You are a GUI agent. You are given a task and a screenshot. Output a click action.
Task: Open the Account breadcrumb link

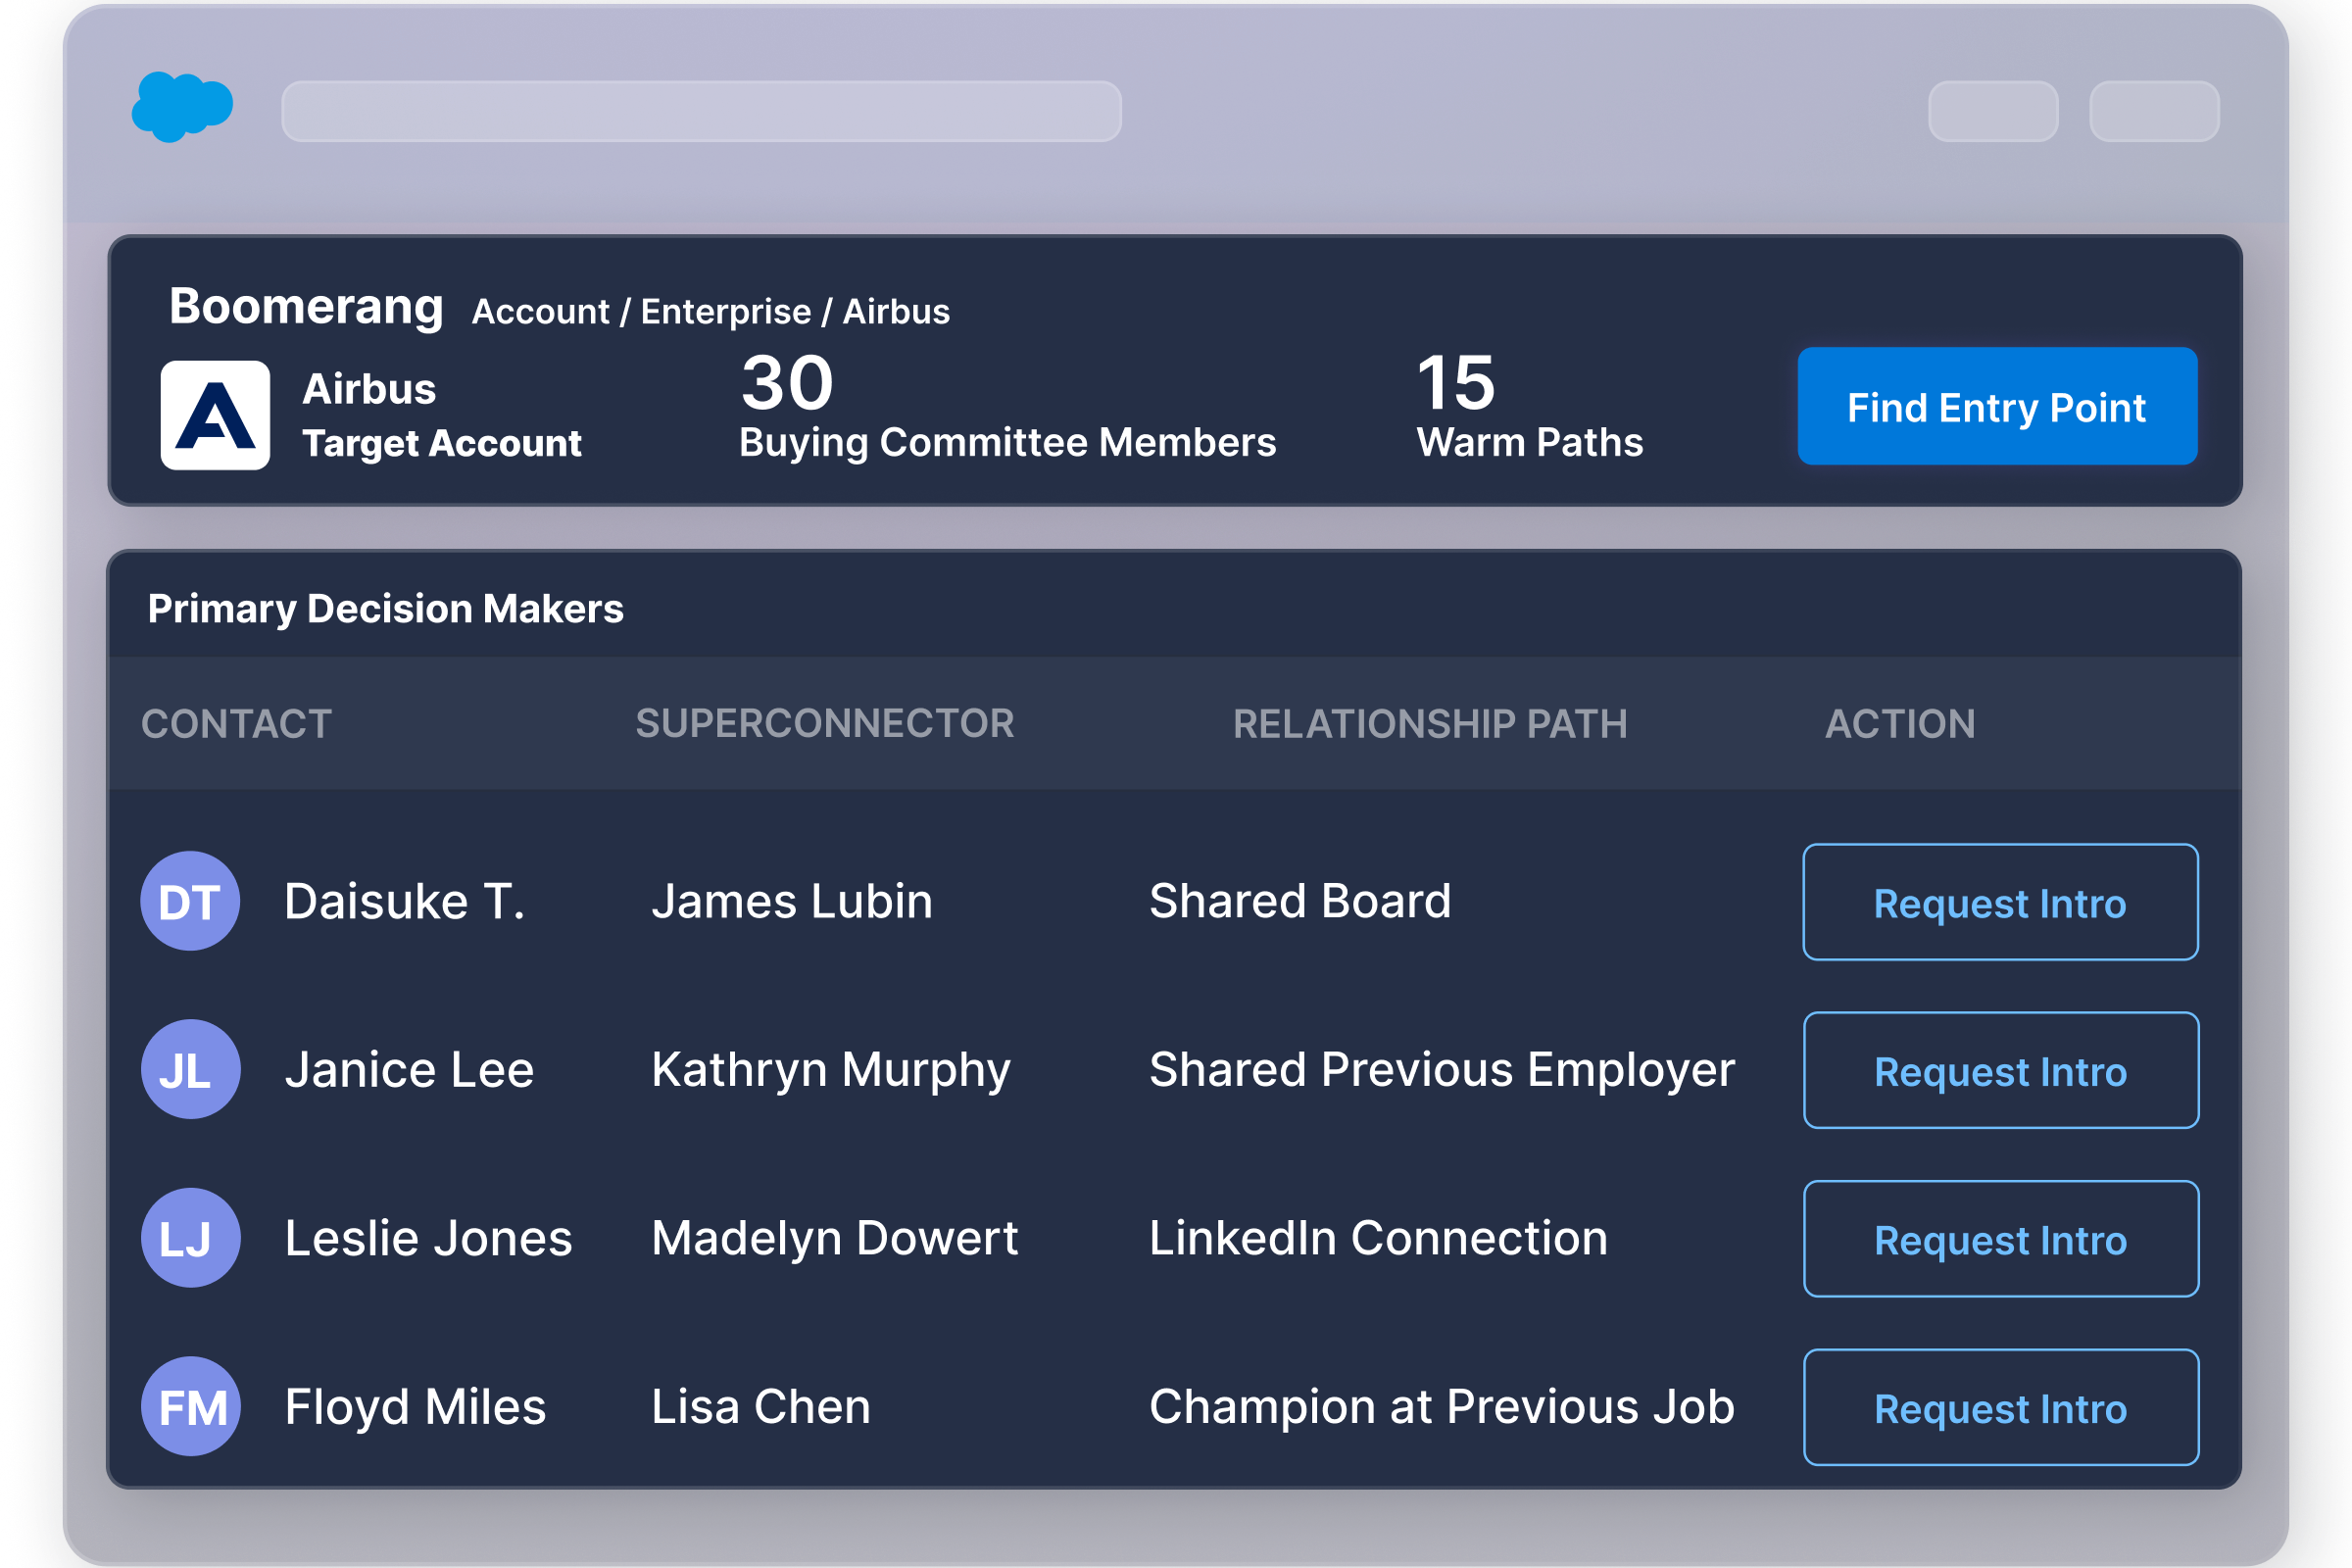540,312
